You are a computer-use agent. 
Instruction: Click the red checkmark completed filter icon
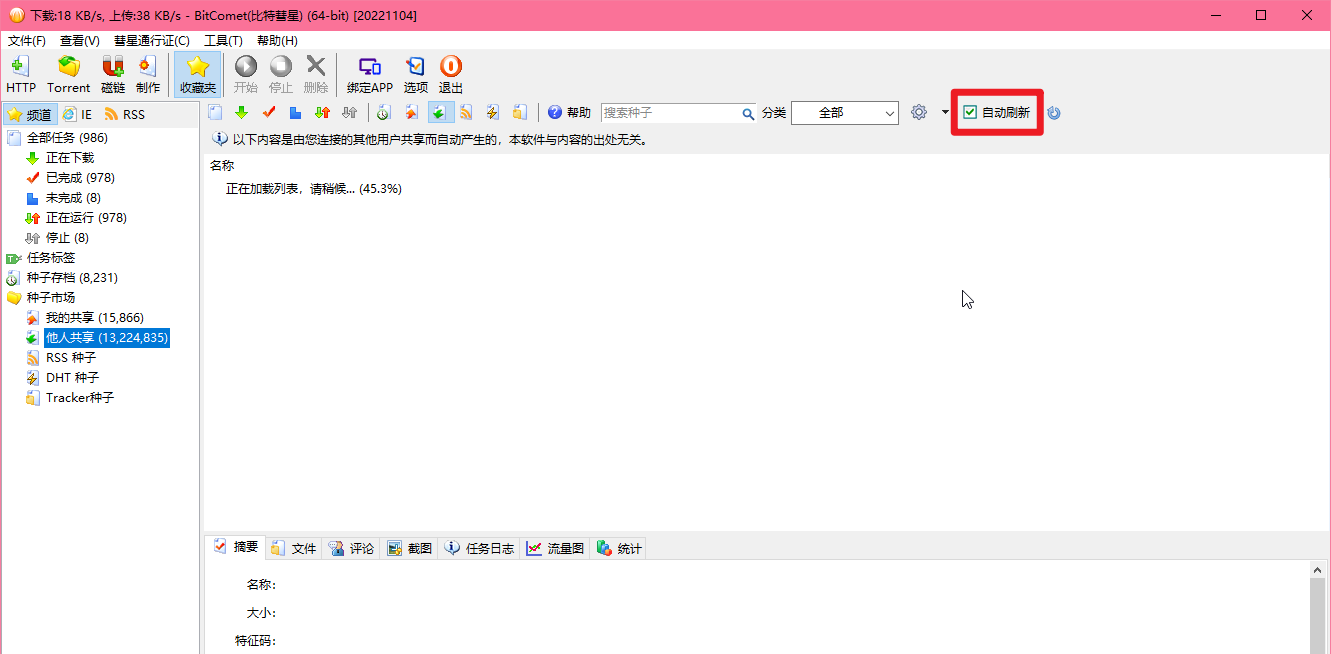tap(269, 113)
